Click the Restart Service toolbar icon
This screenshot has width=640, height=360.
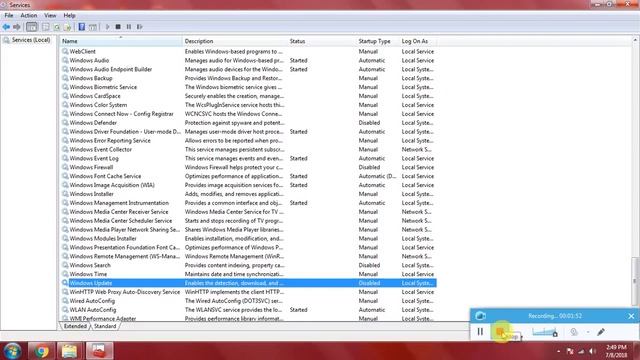tap(140, 27)
